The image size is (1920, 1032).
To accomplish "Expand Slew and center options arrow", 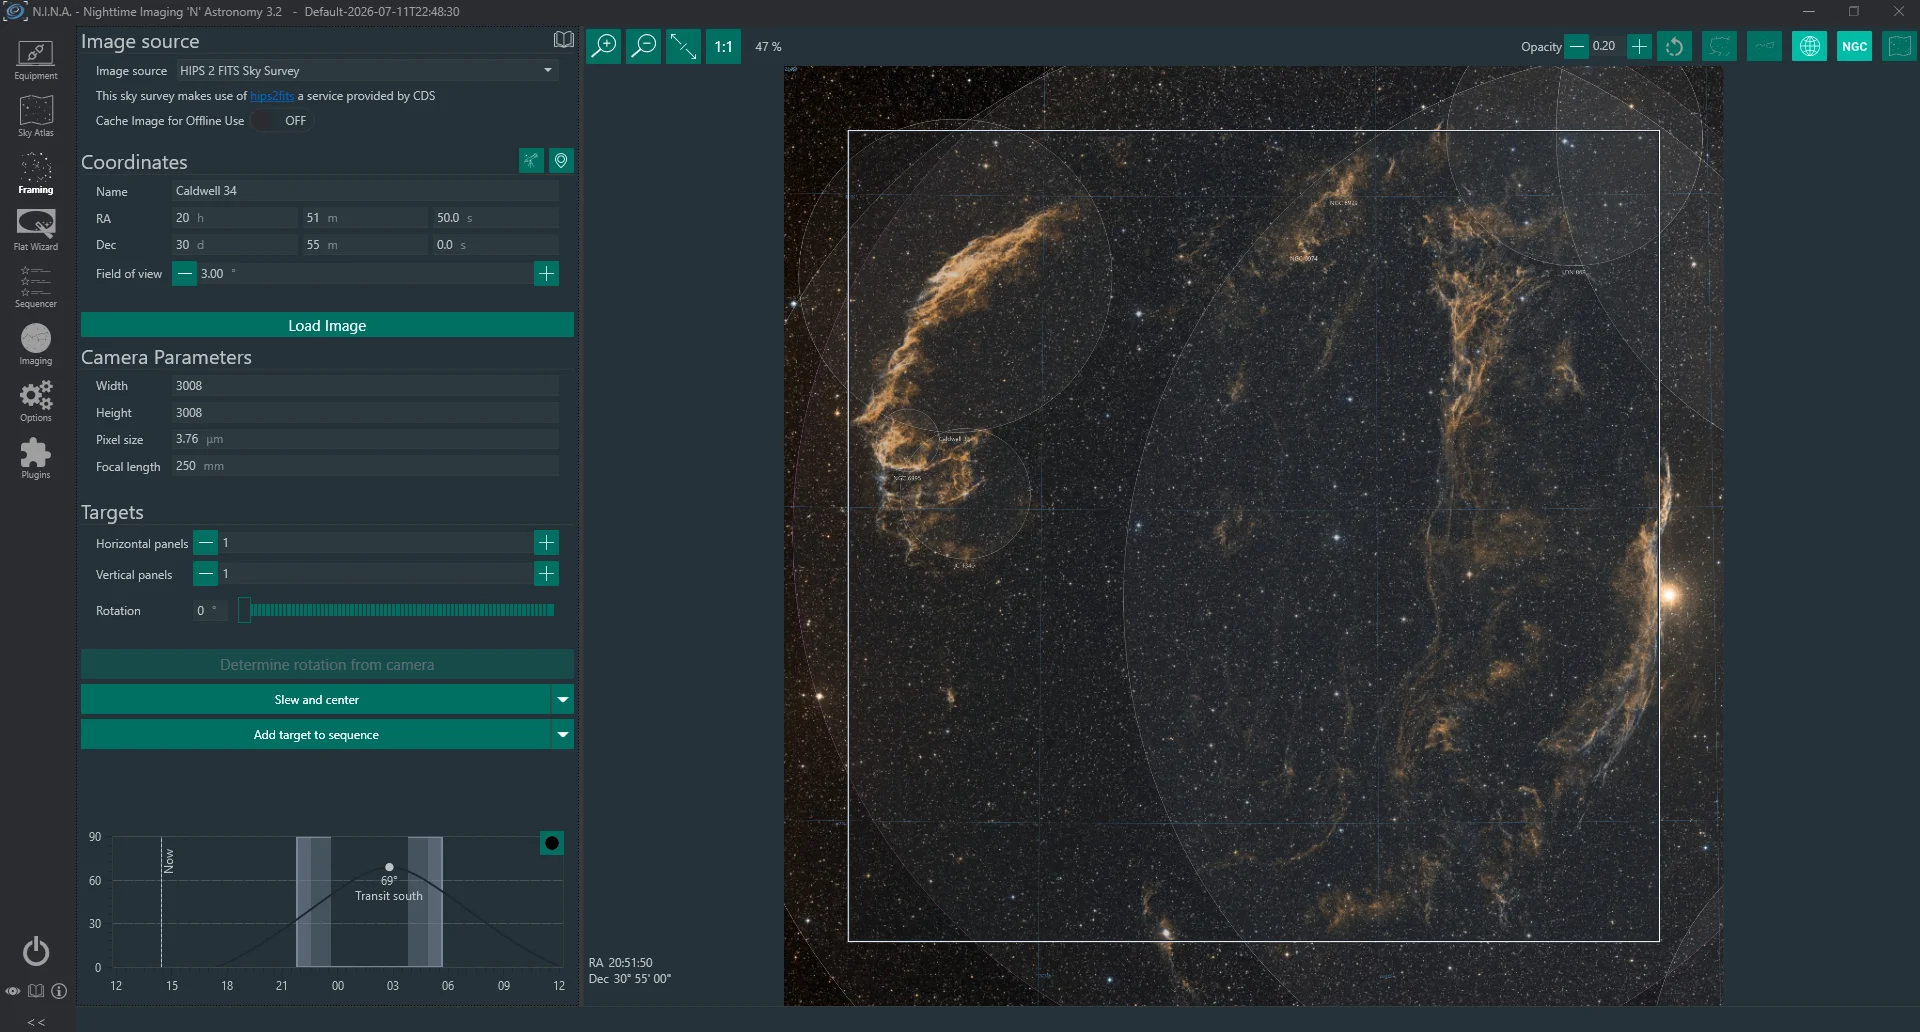I will pos(563,700).
